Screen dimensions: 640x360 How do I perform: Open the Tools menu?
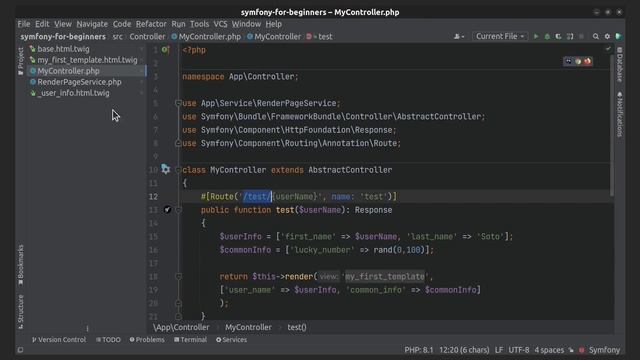[199, 24]
